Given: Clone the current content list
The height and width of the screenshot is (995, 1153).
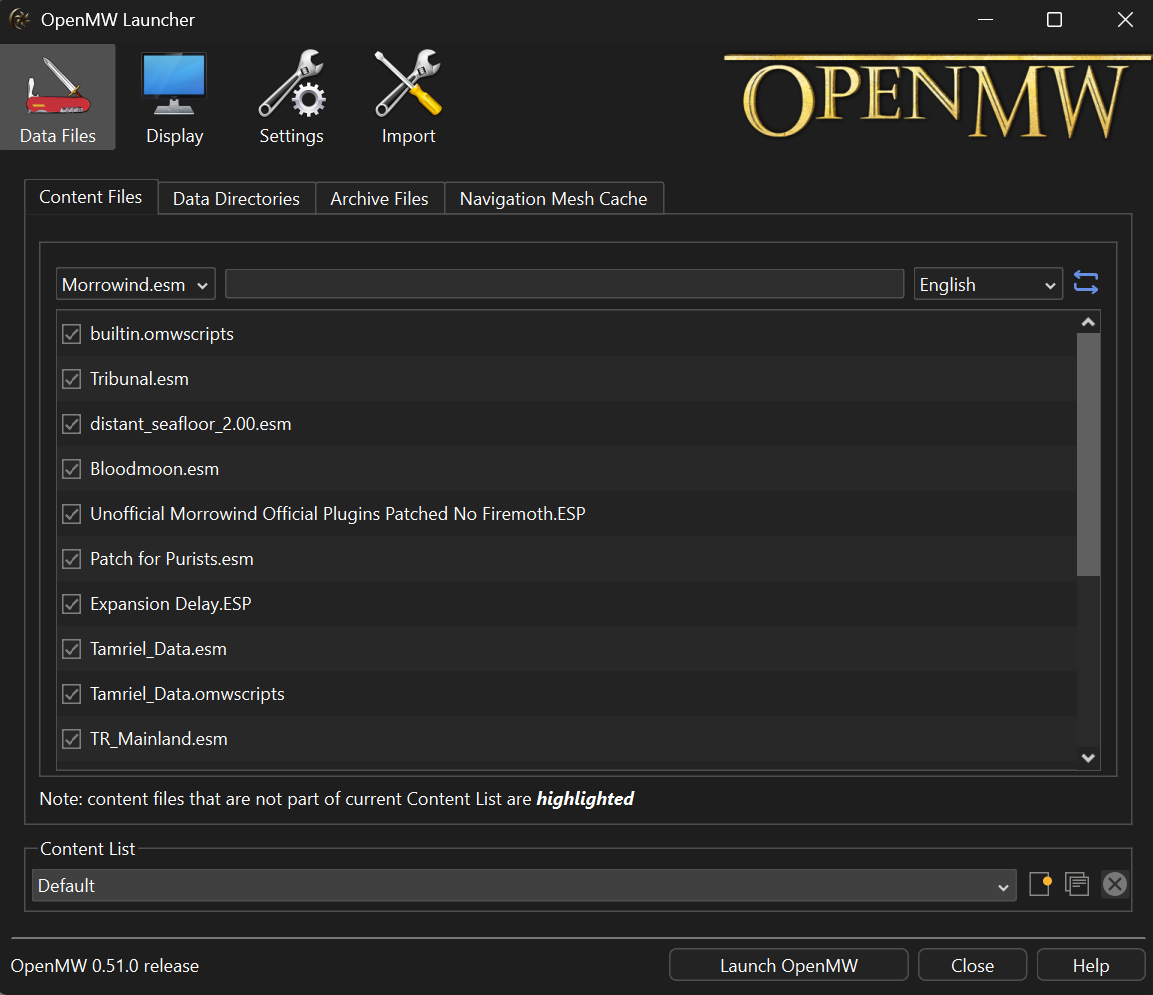Looking at the screenshot, I should [1077, 883].
